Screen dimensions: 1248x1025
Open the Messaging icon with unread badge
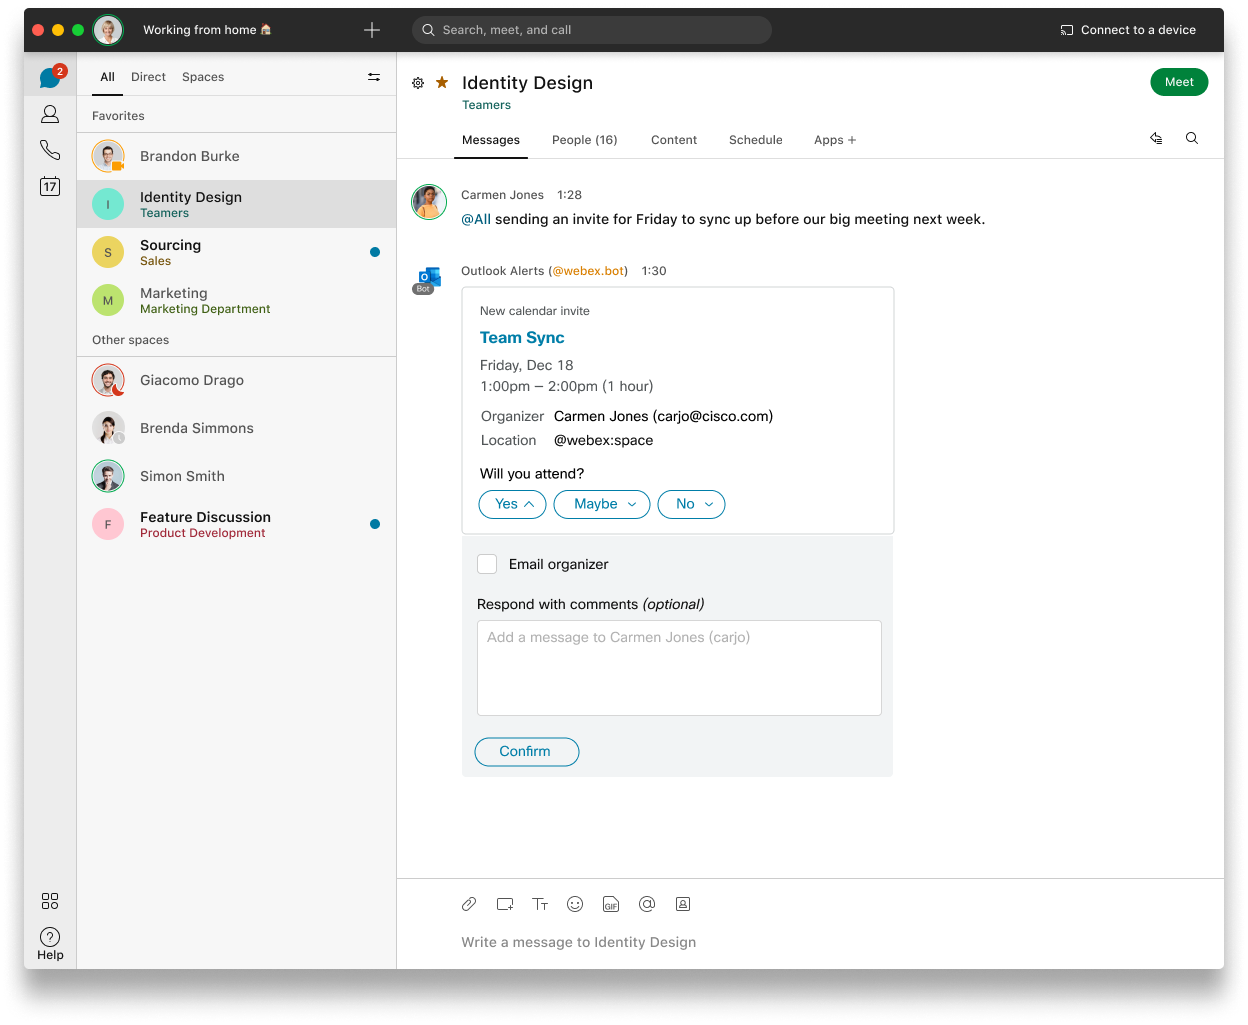coord(50,77)
